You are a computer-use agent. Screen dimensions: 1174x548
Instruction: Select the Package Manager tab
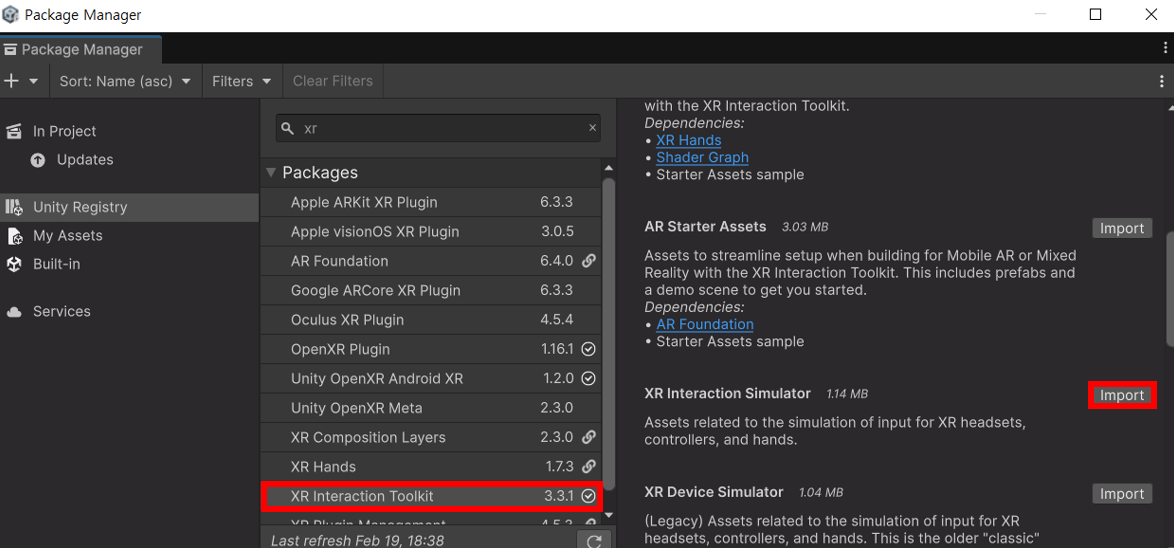81,49
